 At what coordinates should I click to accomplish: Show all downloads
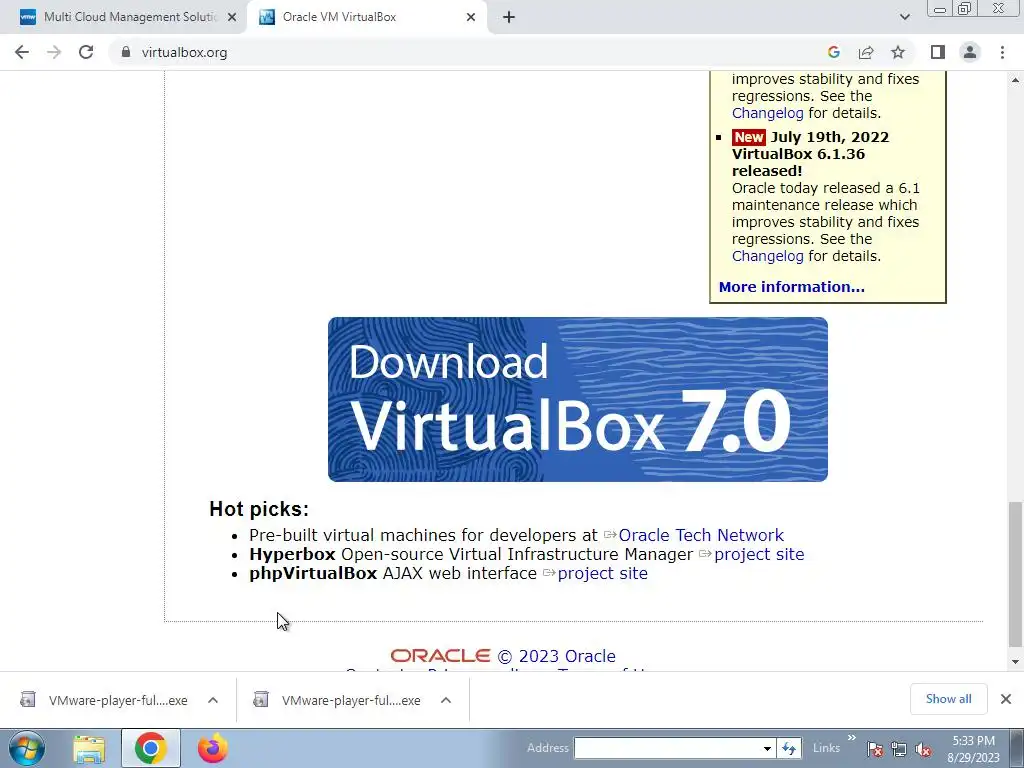[x=948, y=699]
